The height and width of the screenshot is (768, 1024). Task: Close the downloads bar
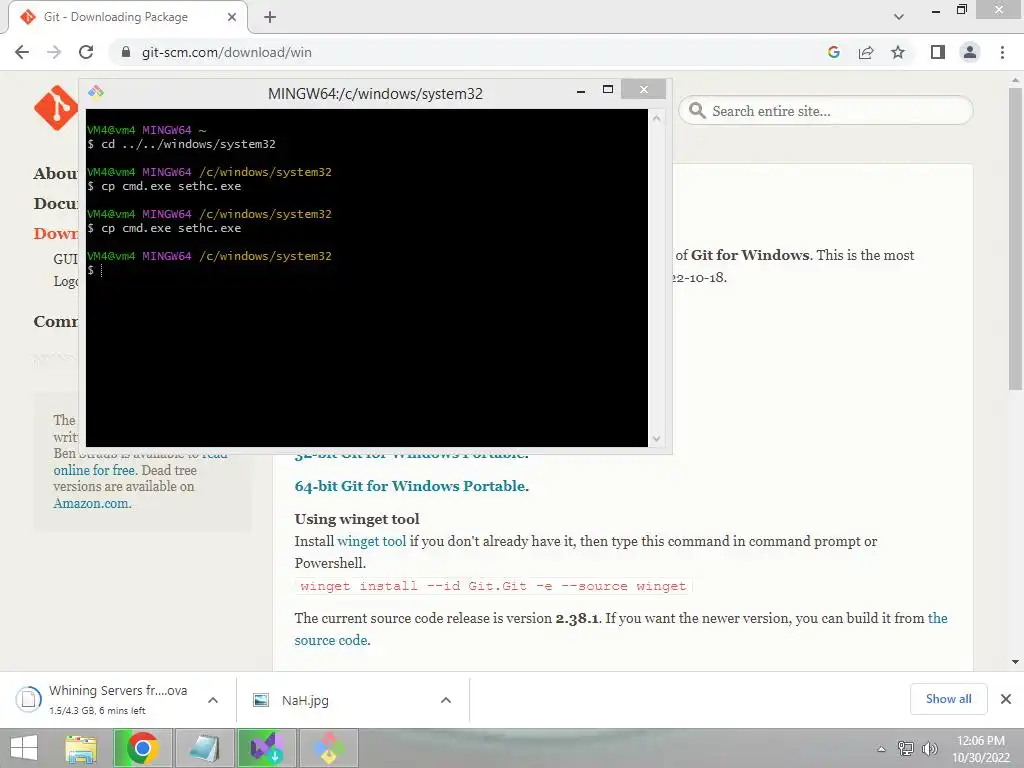1006,699
